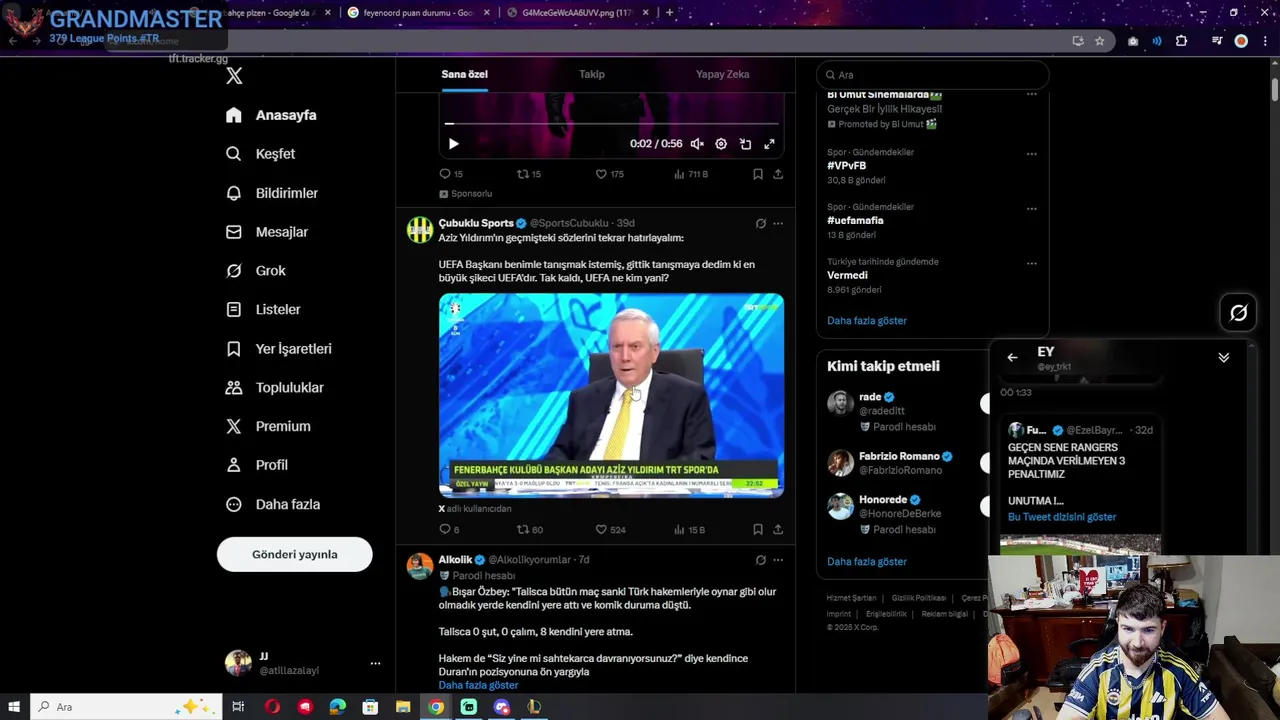Toggle video picture-in-picture icon

click(745, 144)
